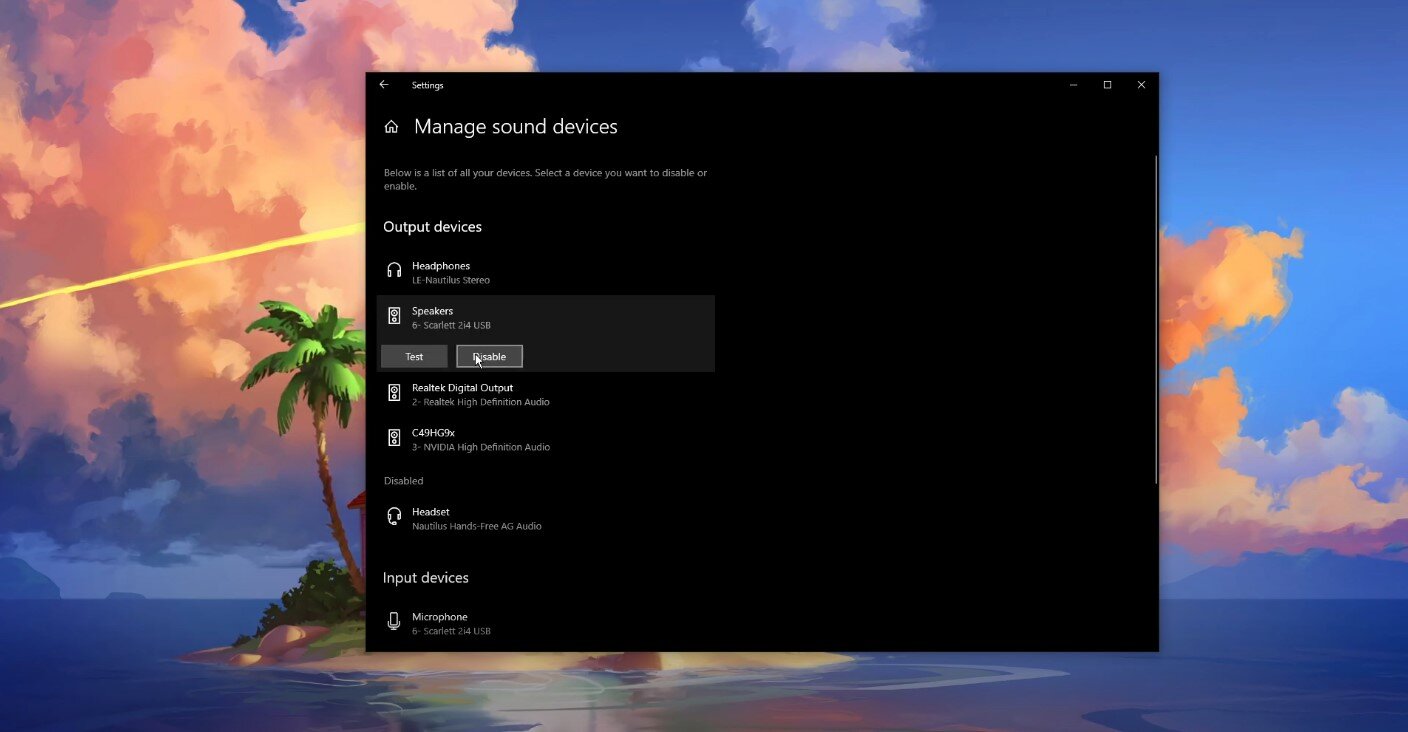Viewport: 1408px width, 732px height.
Task: Click the Speakers device name label
Action: tap(432, 311)
